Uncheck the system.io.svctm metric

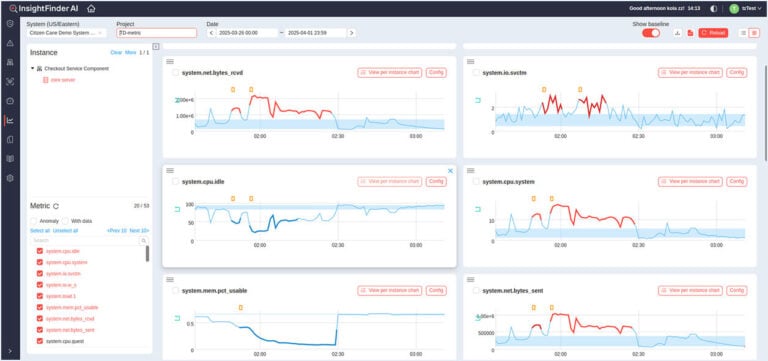pyautogui.click(x=40, y=273)
